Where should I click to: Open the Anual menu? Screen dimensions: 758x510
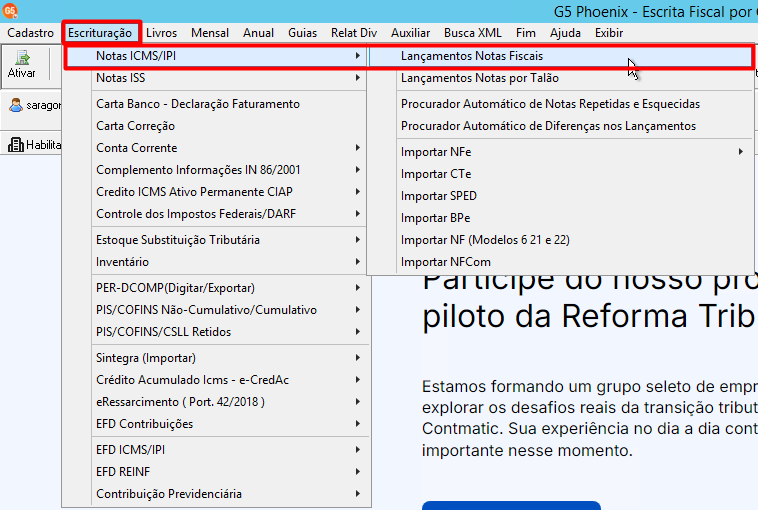pos(259,33)
